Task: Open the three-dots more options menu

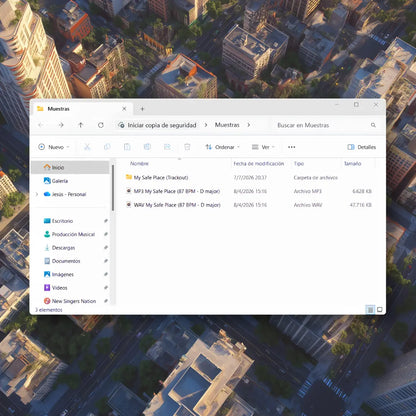Action: [x=292, y=147]
